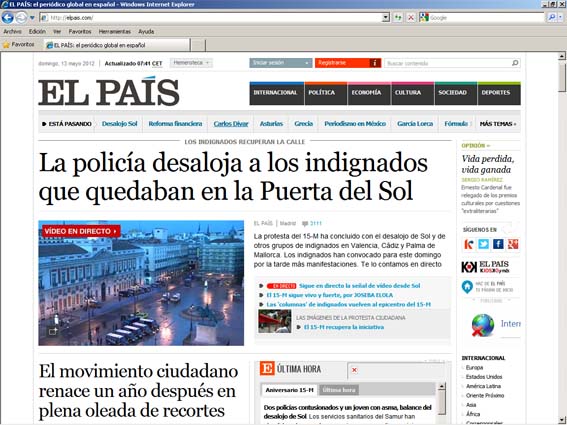Click the Twitter follow icon

pos(483,244)
